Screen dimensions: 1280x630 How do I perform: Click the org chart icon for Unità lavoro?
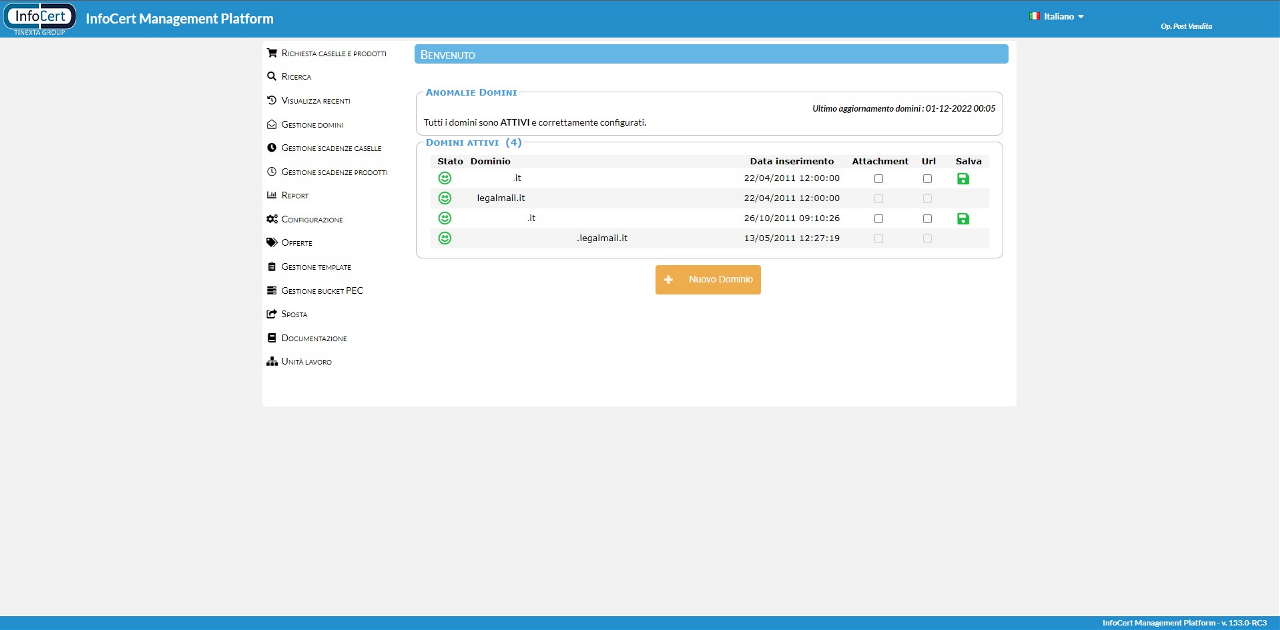(272, 361)
